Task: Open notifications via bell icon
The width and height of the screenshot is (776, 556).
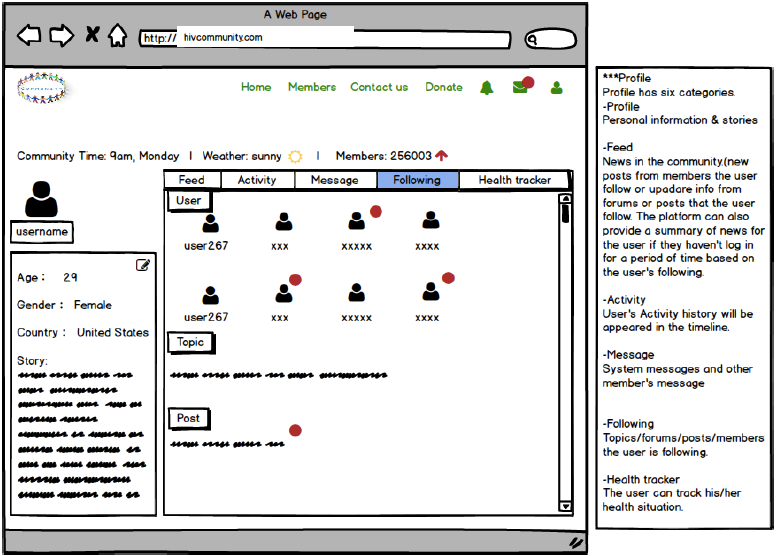Action: (x=486, y=88)
